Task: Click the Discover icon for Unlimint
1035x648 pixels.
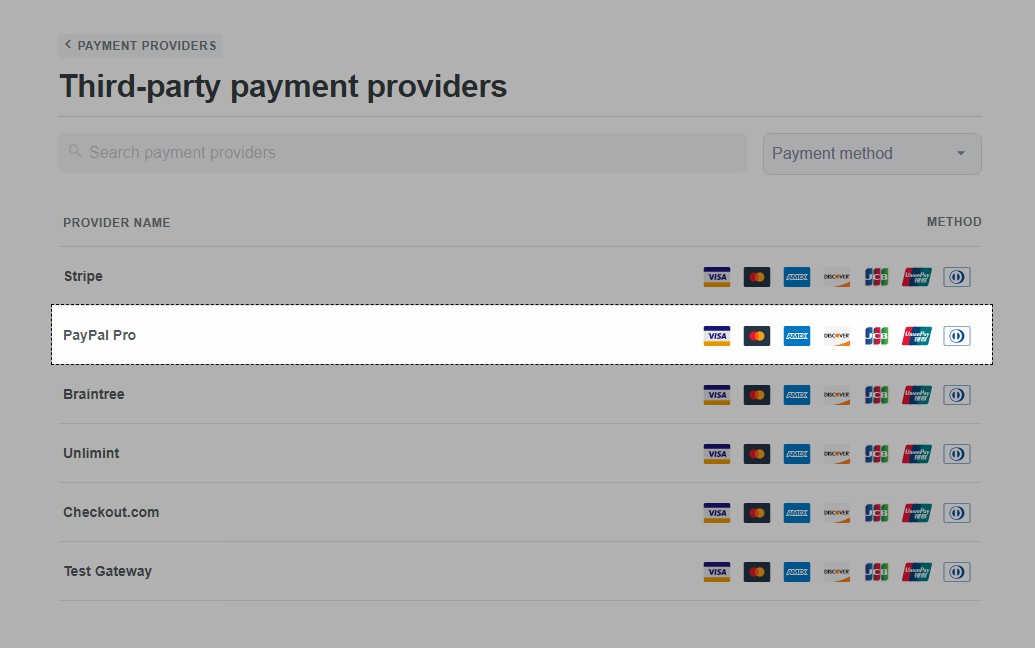Action: (836, 453)
